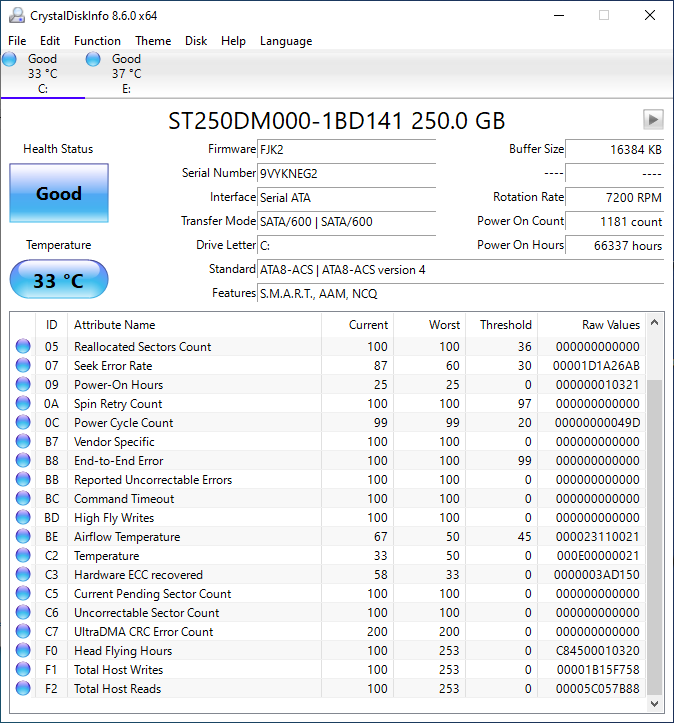Select raw value C84500010320
674x723 pixels.
[x=597, y=651]
